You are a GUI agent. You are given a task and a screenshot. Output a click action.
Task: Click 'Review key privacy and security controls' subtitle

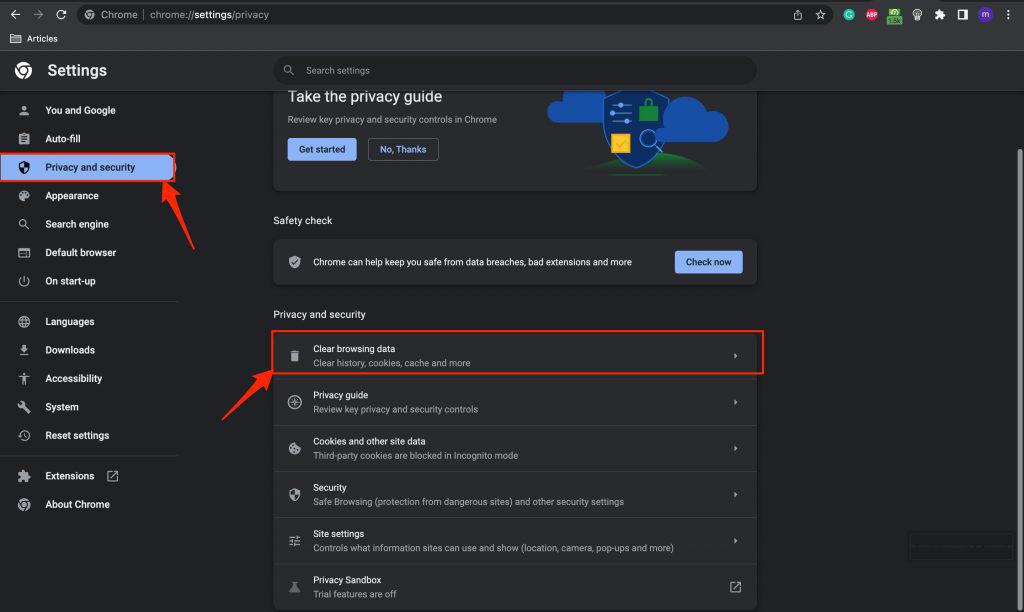click(x=395, y=410)
